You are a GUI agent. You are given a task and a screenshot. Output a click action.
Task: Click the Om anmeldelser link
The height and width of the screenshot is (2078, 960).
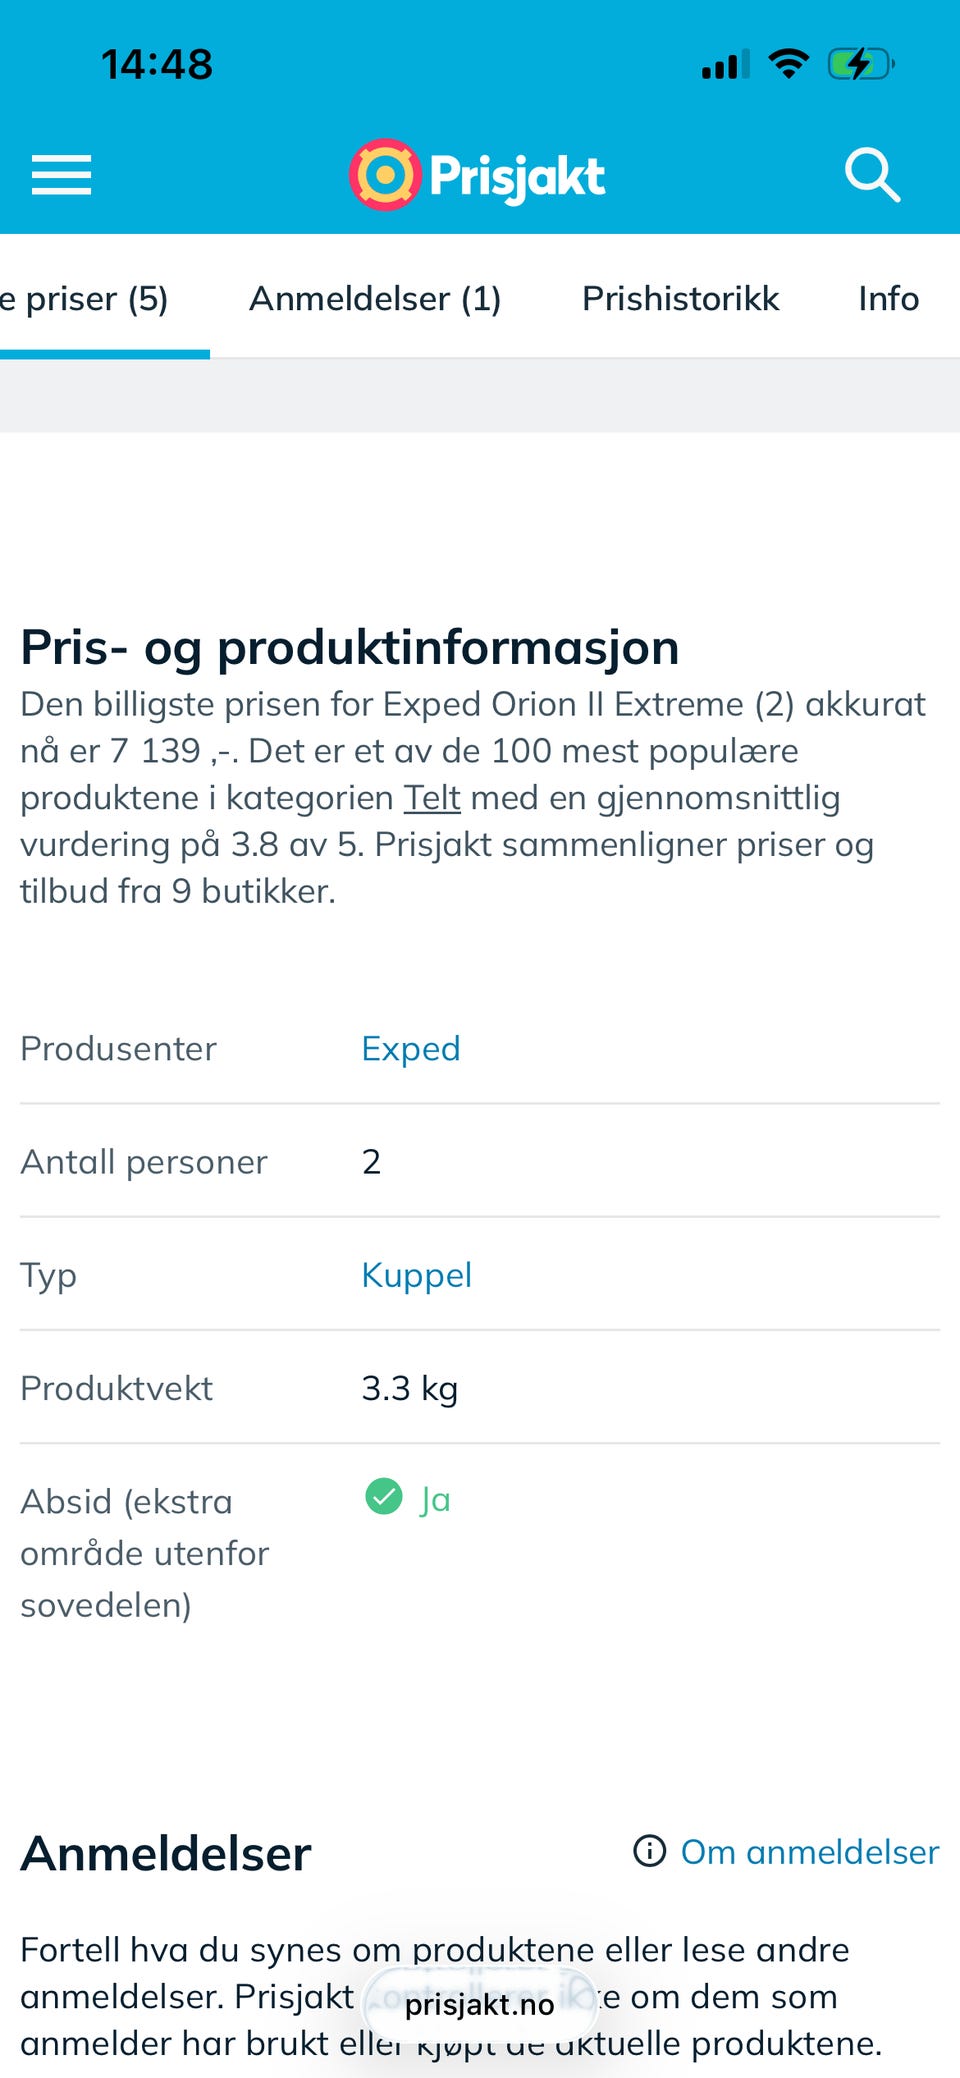click(809, 1852)
